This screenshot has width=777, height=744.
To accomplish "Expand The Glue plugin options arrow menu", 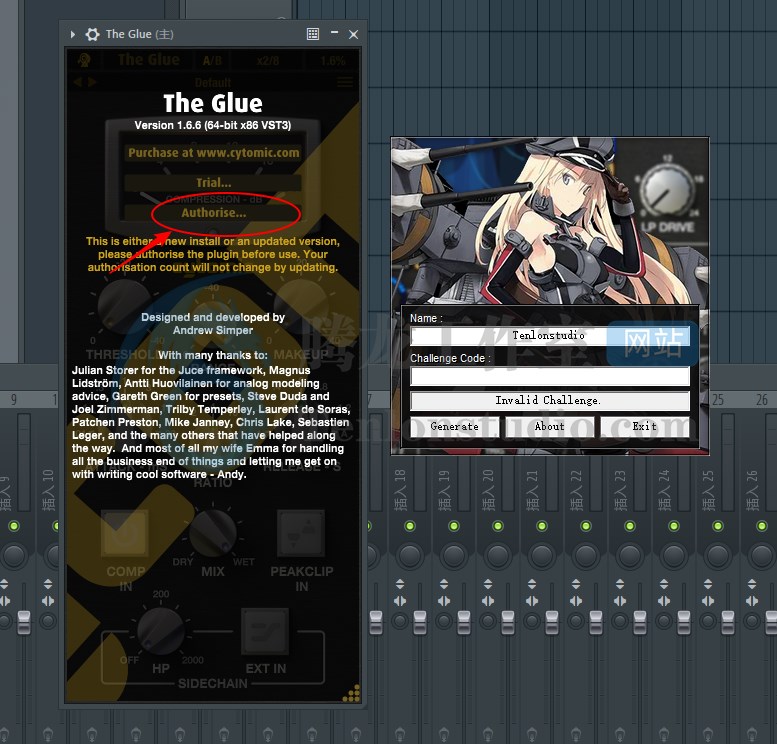I will point(73,34).
